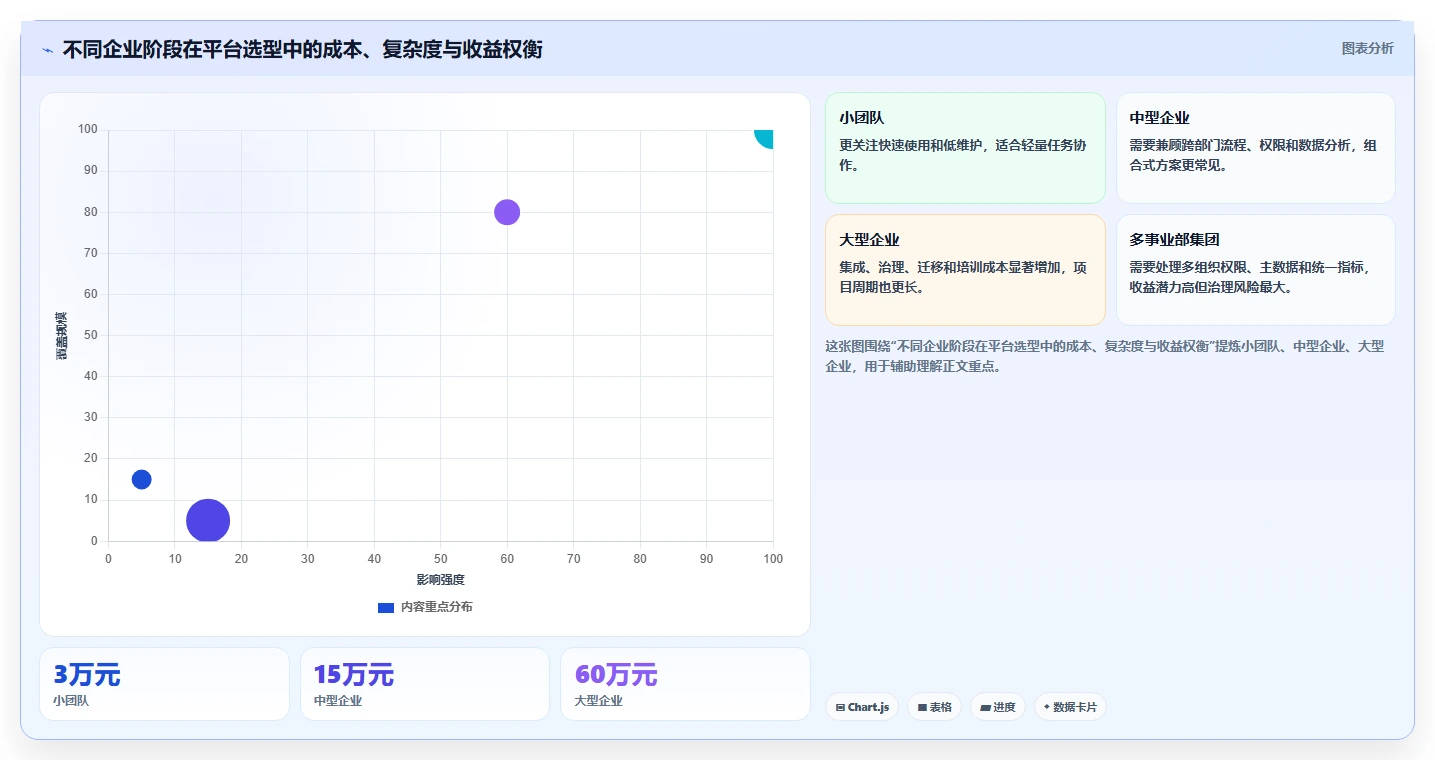The height and width of the screenshot is (760, 1435).
Task: Toggle the 内容重点分布 legend label
Action: pyautogui.click(x=436, y=607)
